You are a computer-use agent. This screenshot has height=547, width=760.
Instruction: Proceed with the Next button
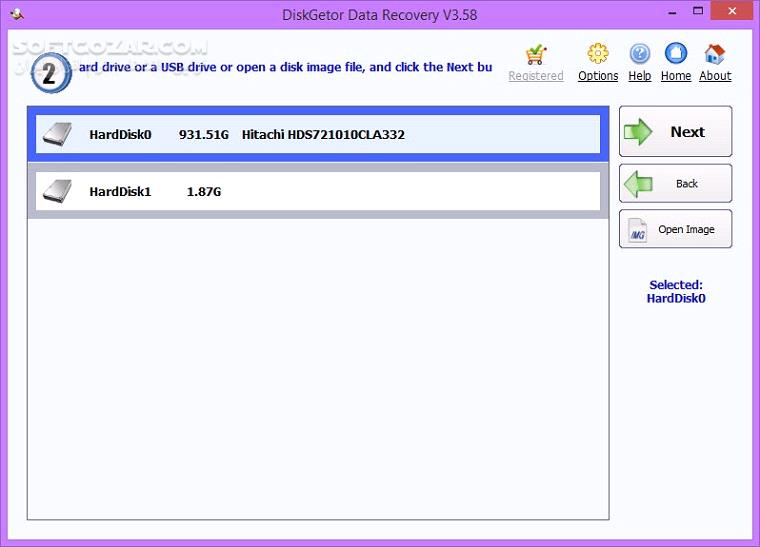tap(676, 131)
